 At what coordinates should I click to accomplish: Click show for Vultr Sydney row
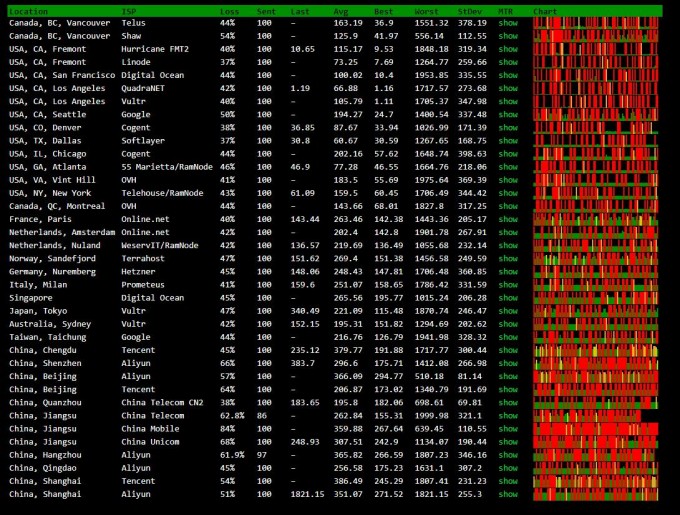point(508,324)
